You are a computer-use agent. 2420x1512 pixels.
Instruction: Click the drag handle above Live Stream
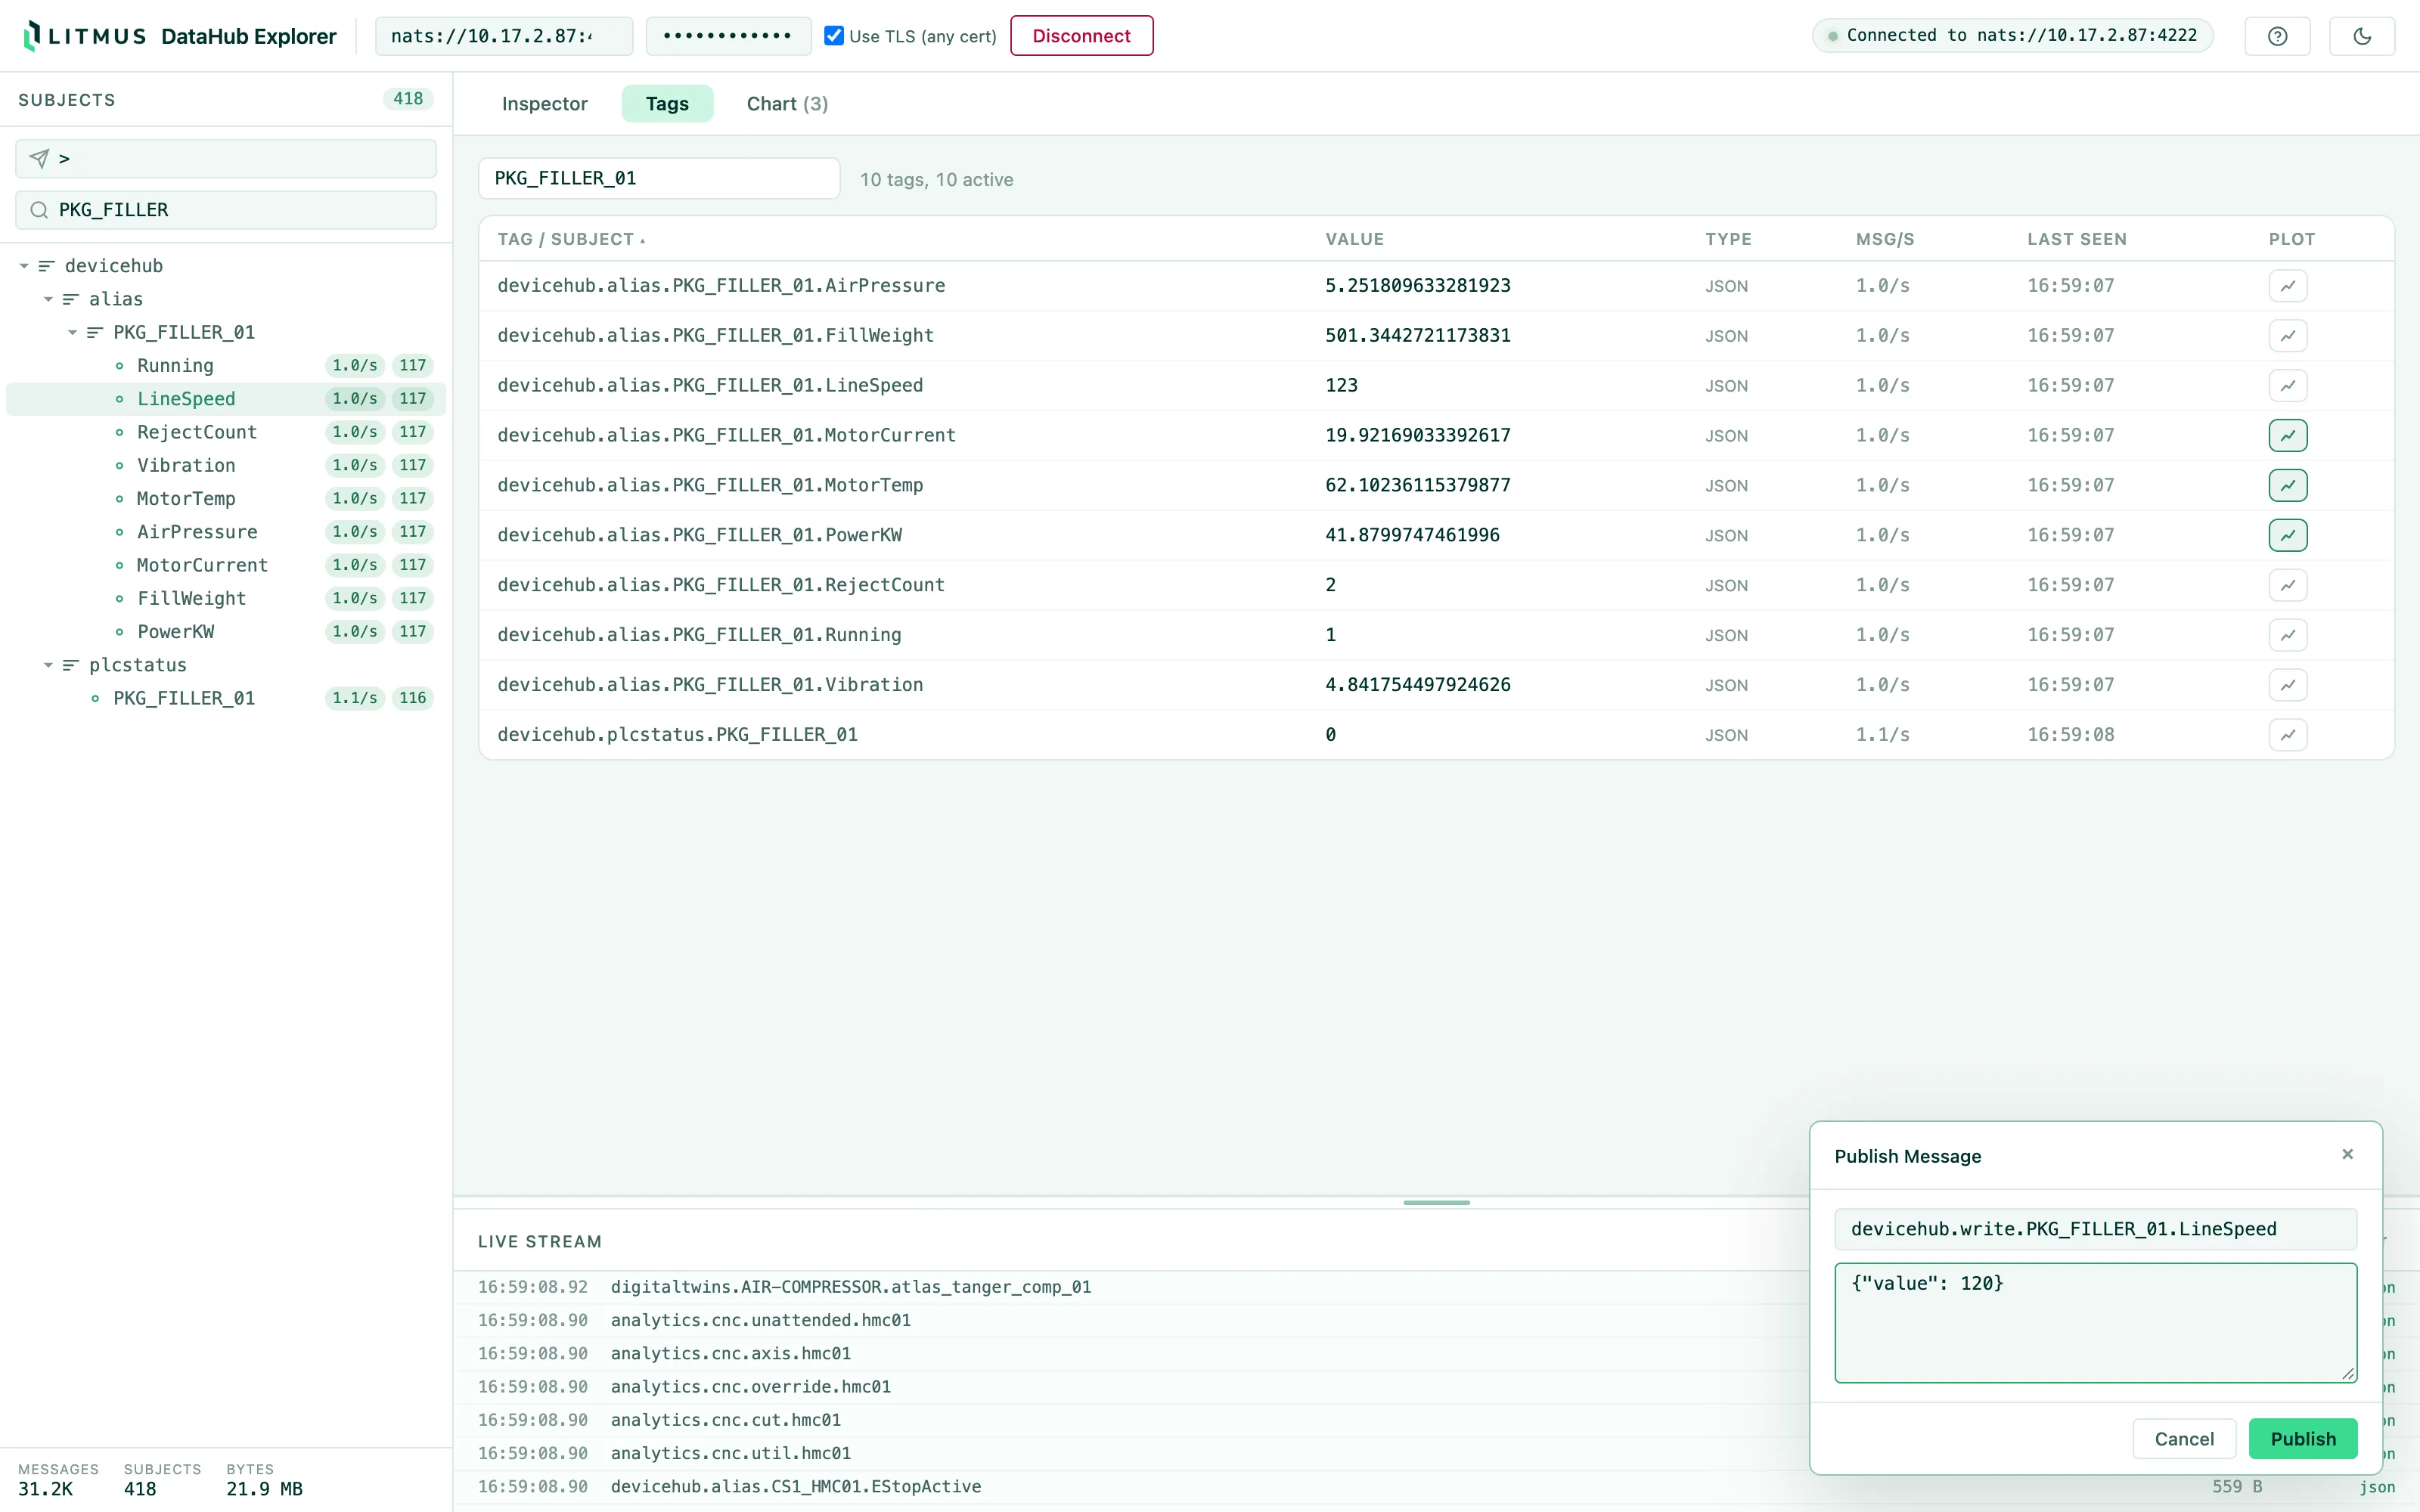[1436, 1202]
